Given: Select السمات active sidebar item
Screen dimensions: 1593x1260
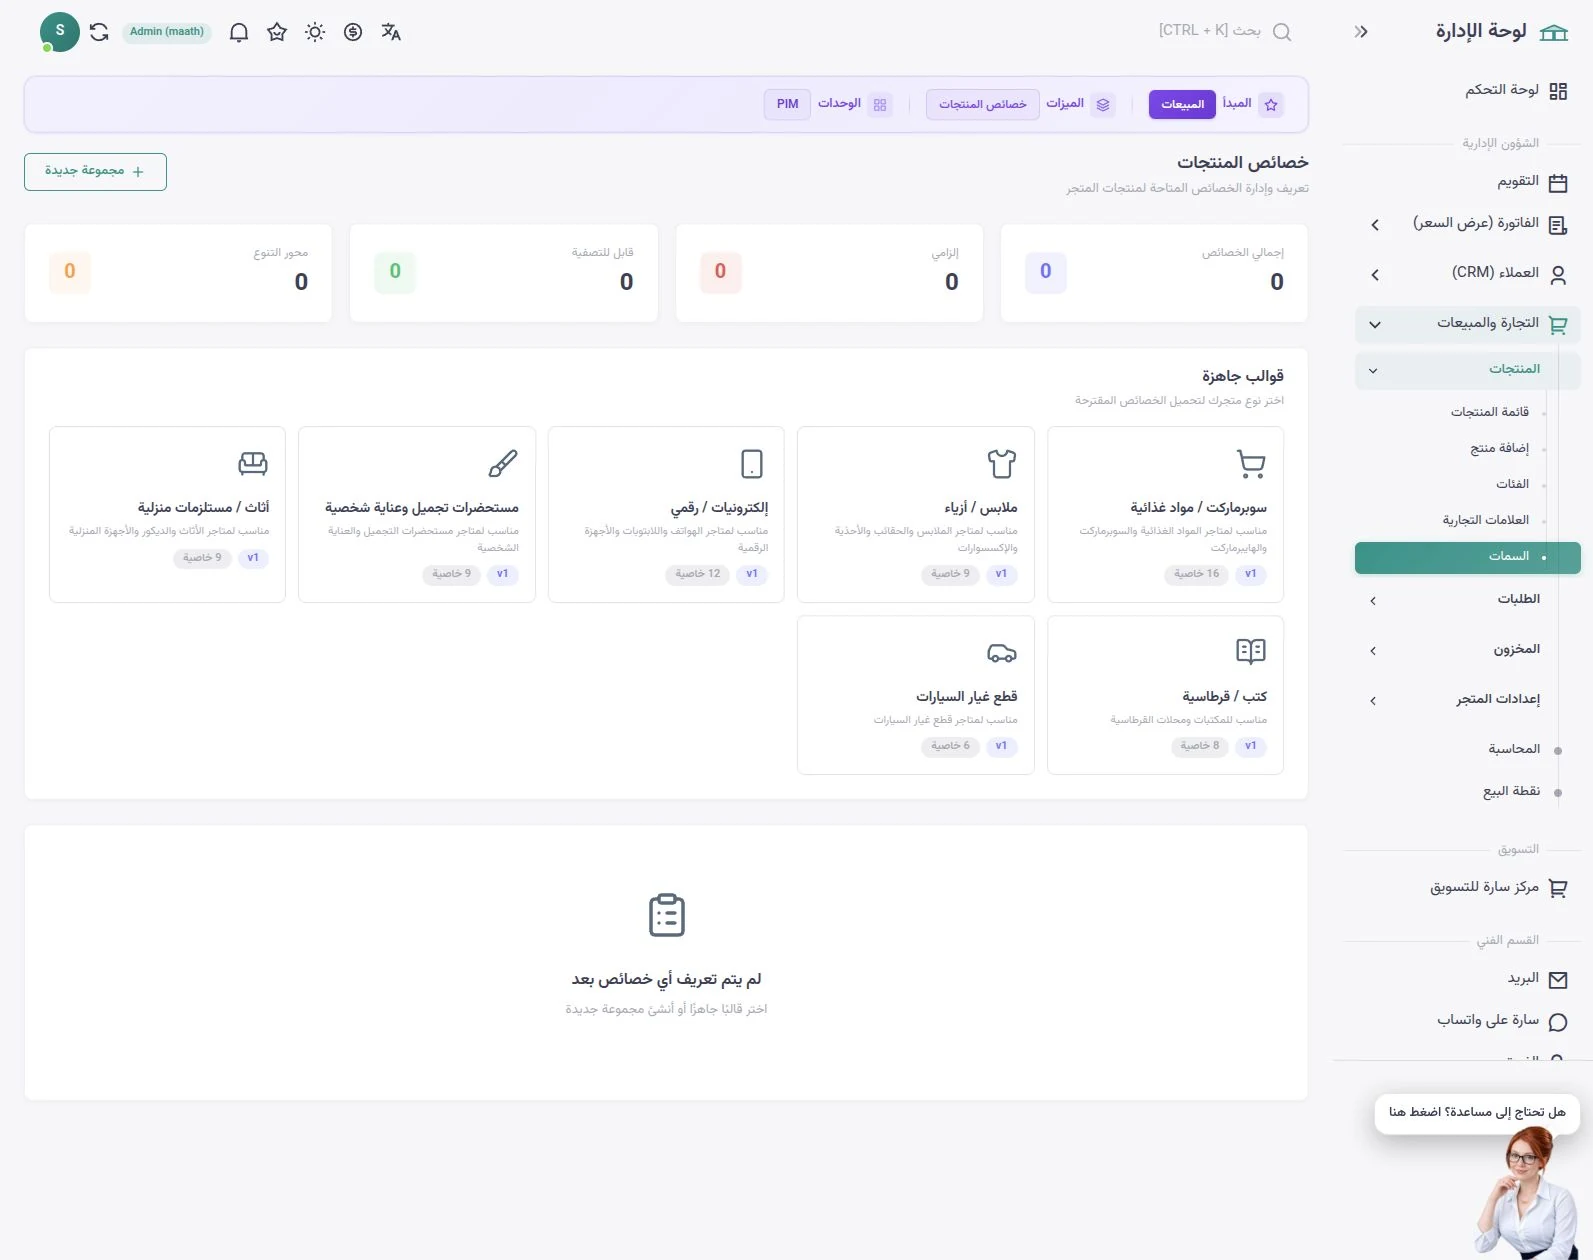Looking at the screenshot, I should pos(1467,557).
